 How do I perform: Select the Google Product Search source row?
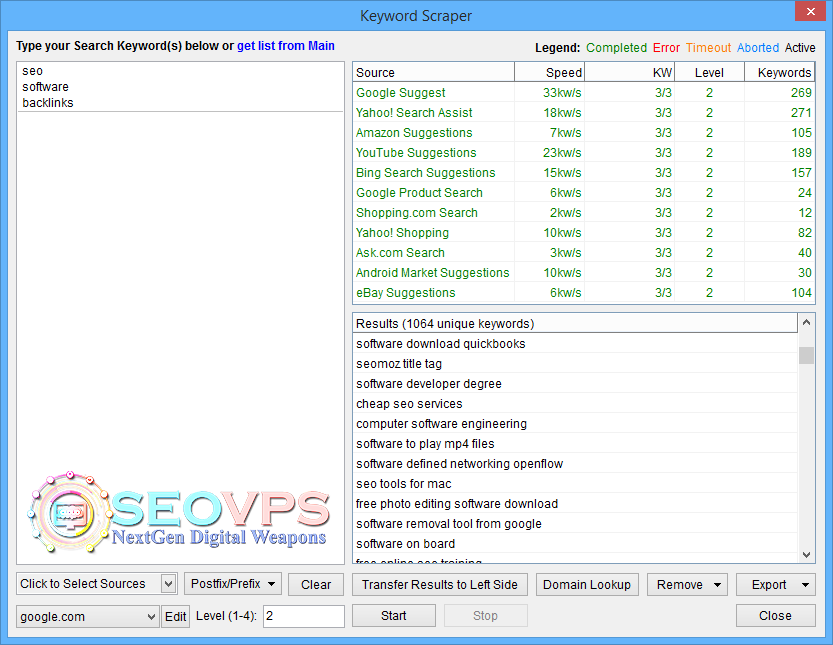click(x=583, y=193)
